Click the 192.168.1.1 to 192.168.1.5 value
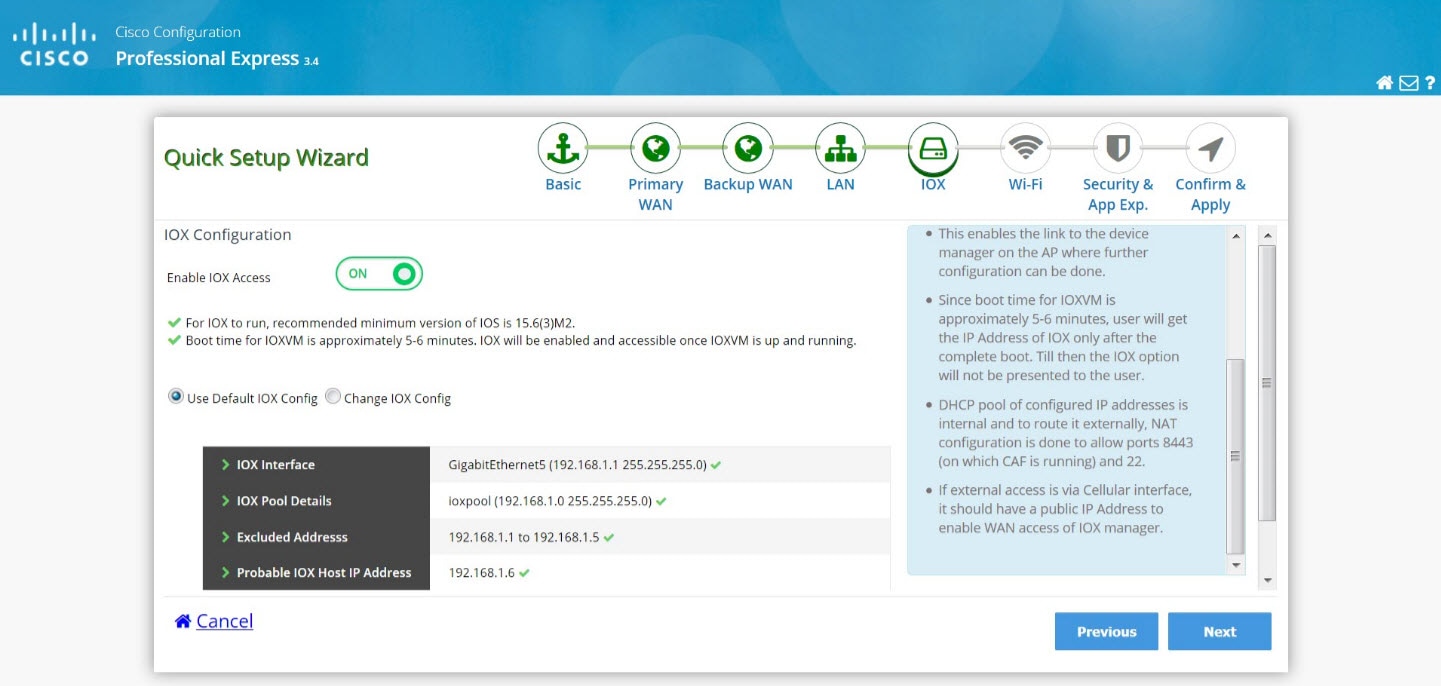 (x=524, y=537)
